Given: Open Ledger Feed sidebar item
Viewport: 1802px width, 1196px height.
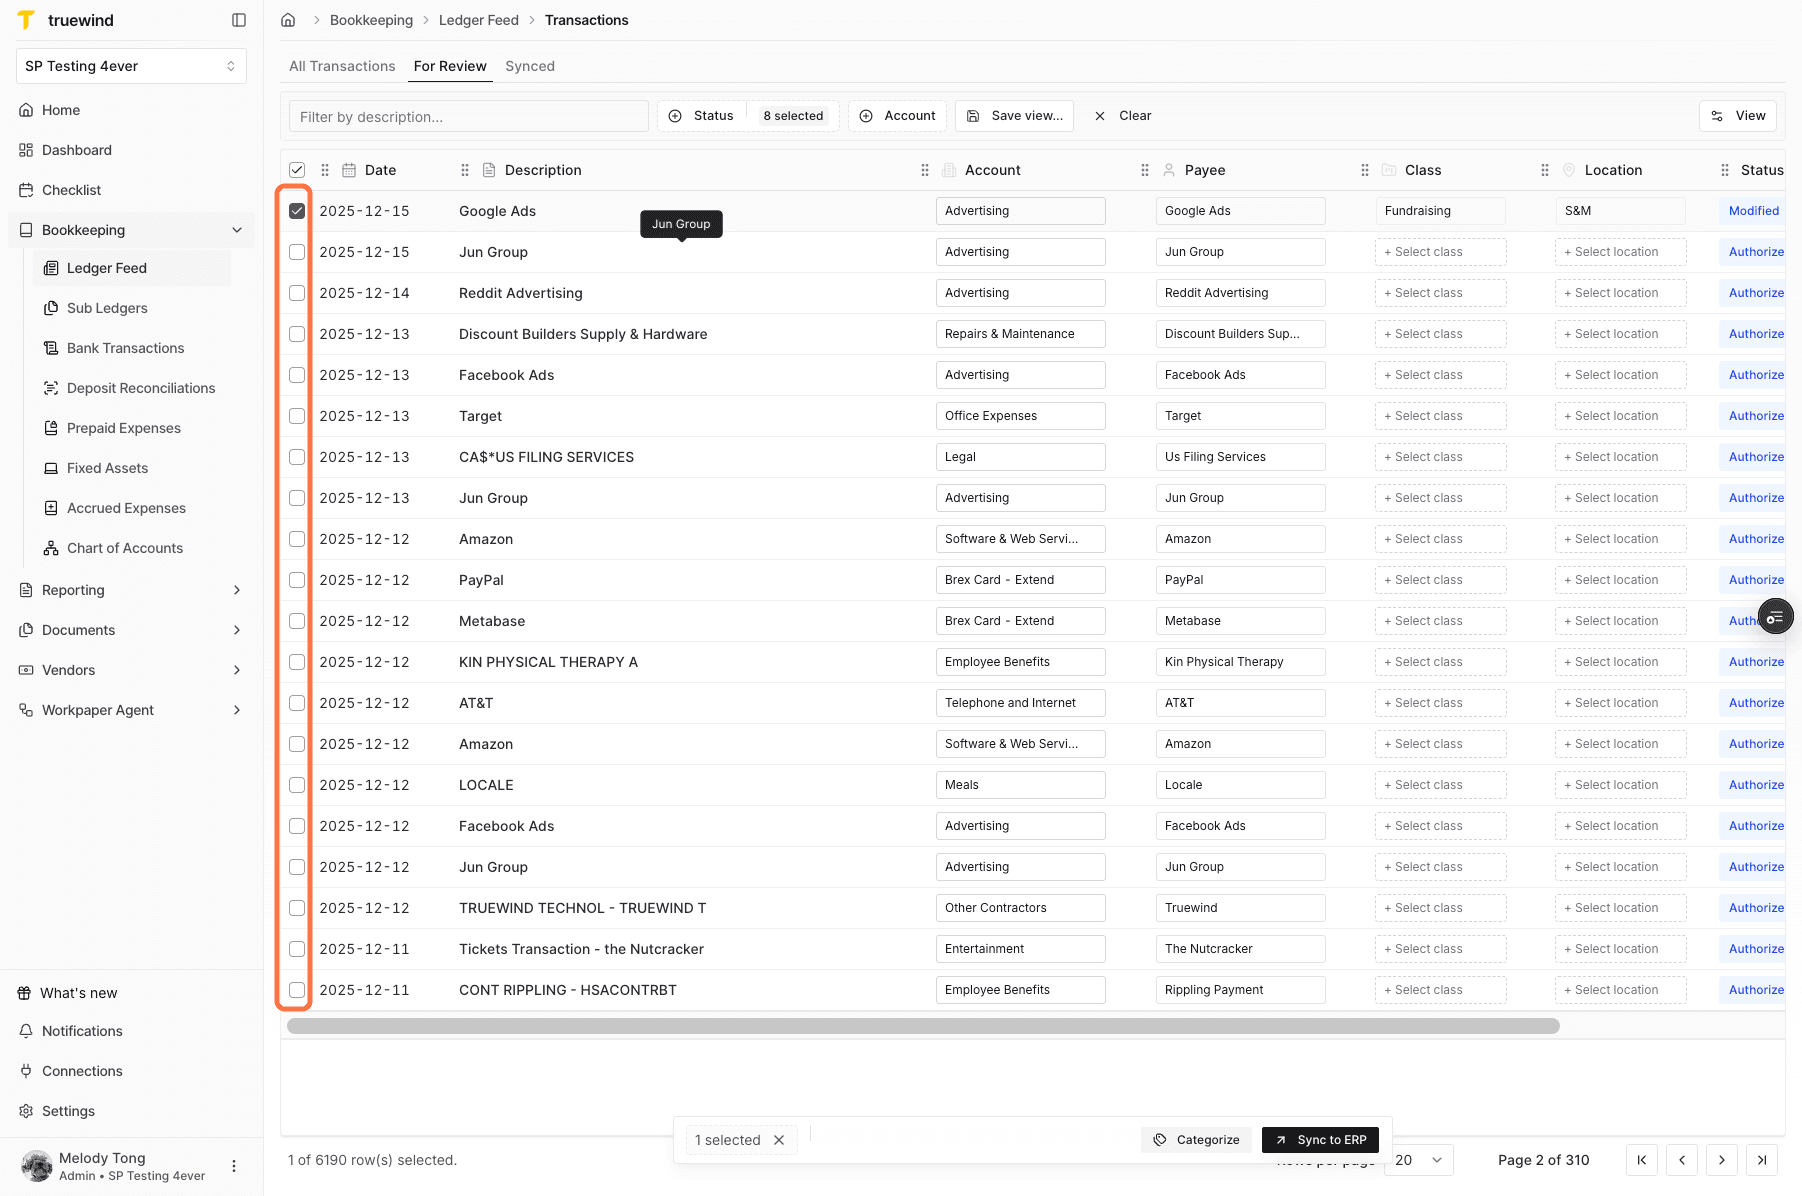Looking at the screenshot, I should (131, 268).
